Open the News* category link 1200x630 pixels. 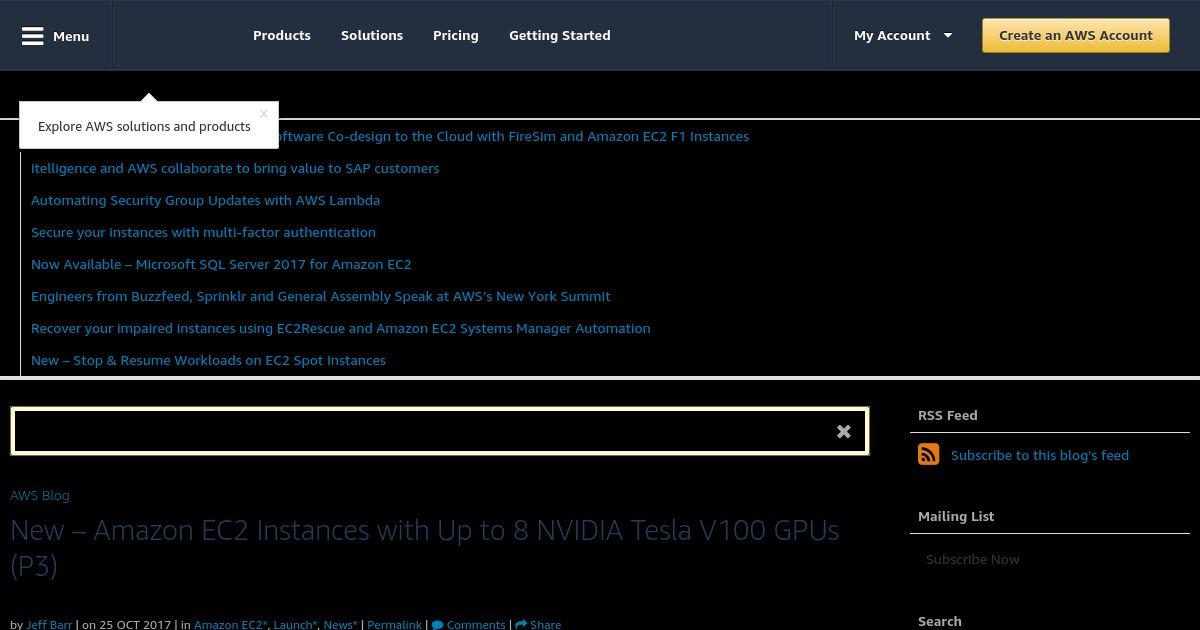click(x=340, y=624)
